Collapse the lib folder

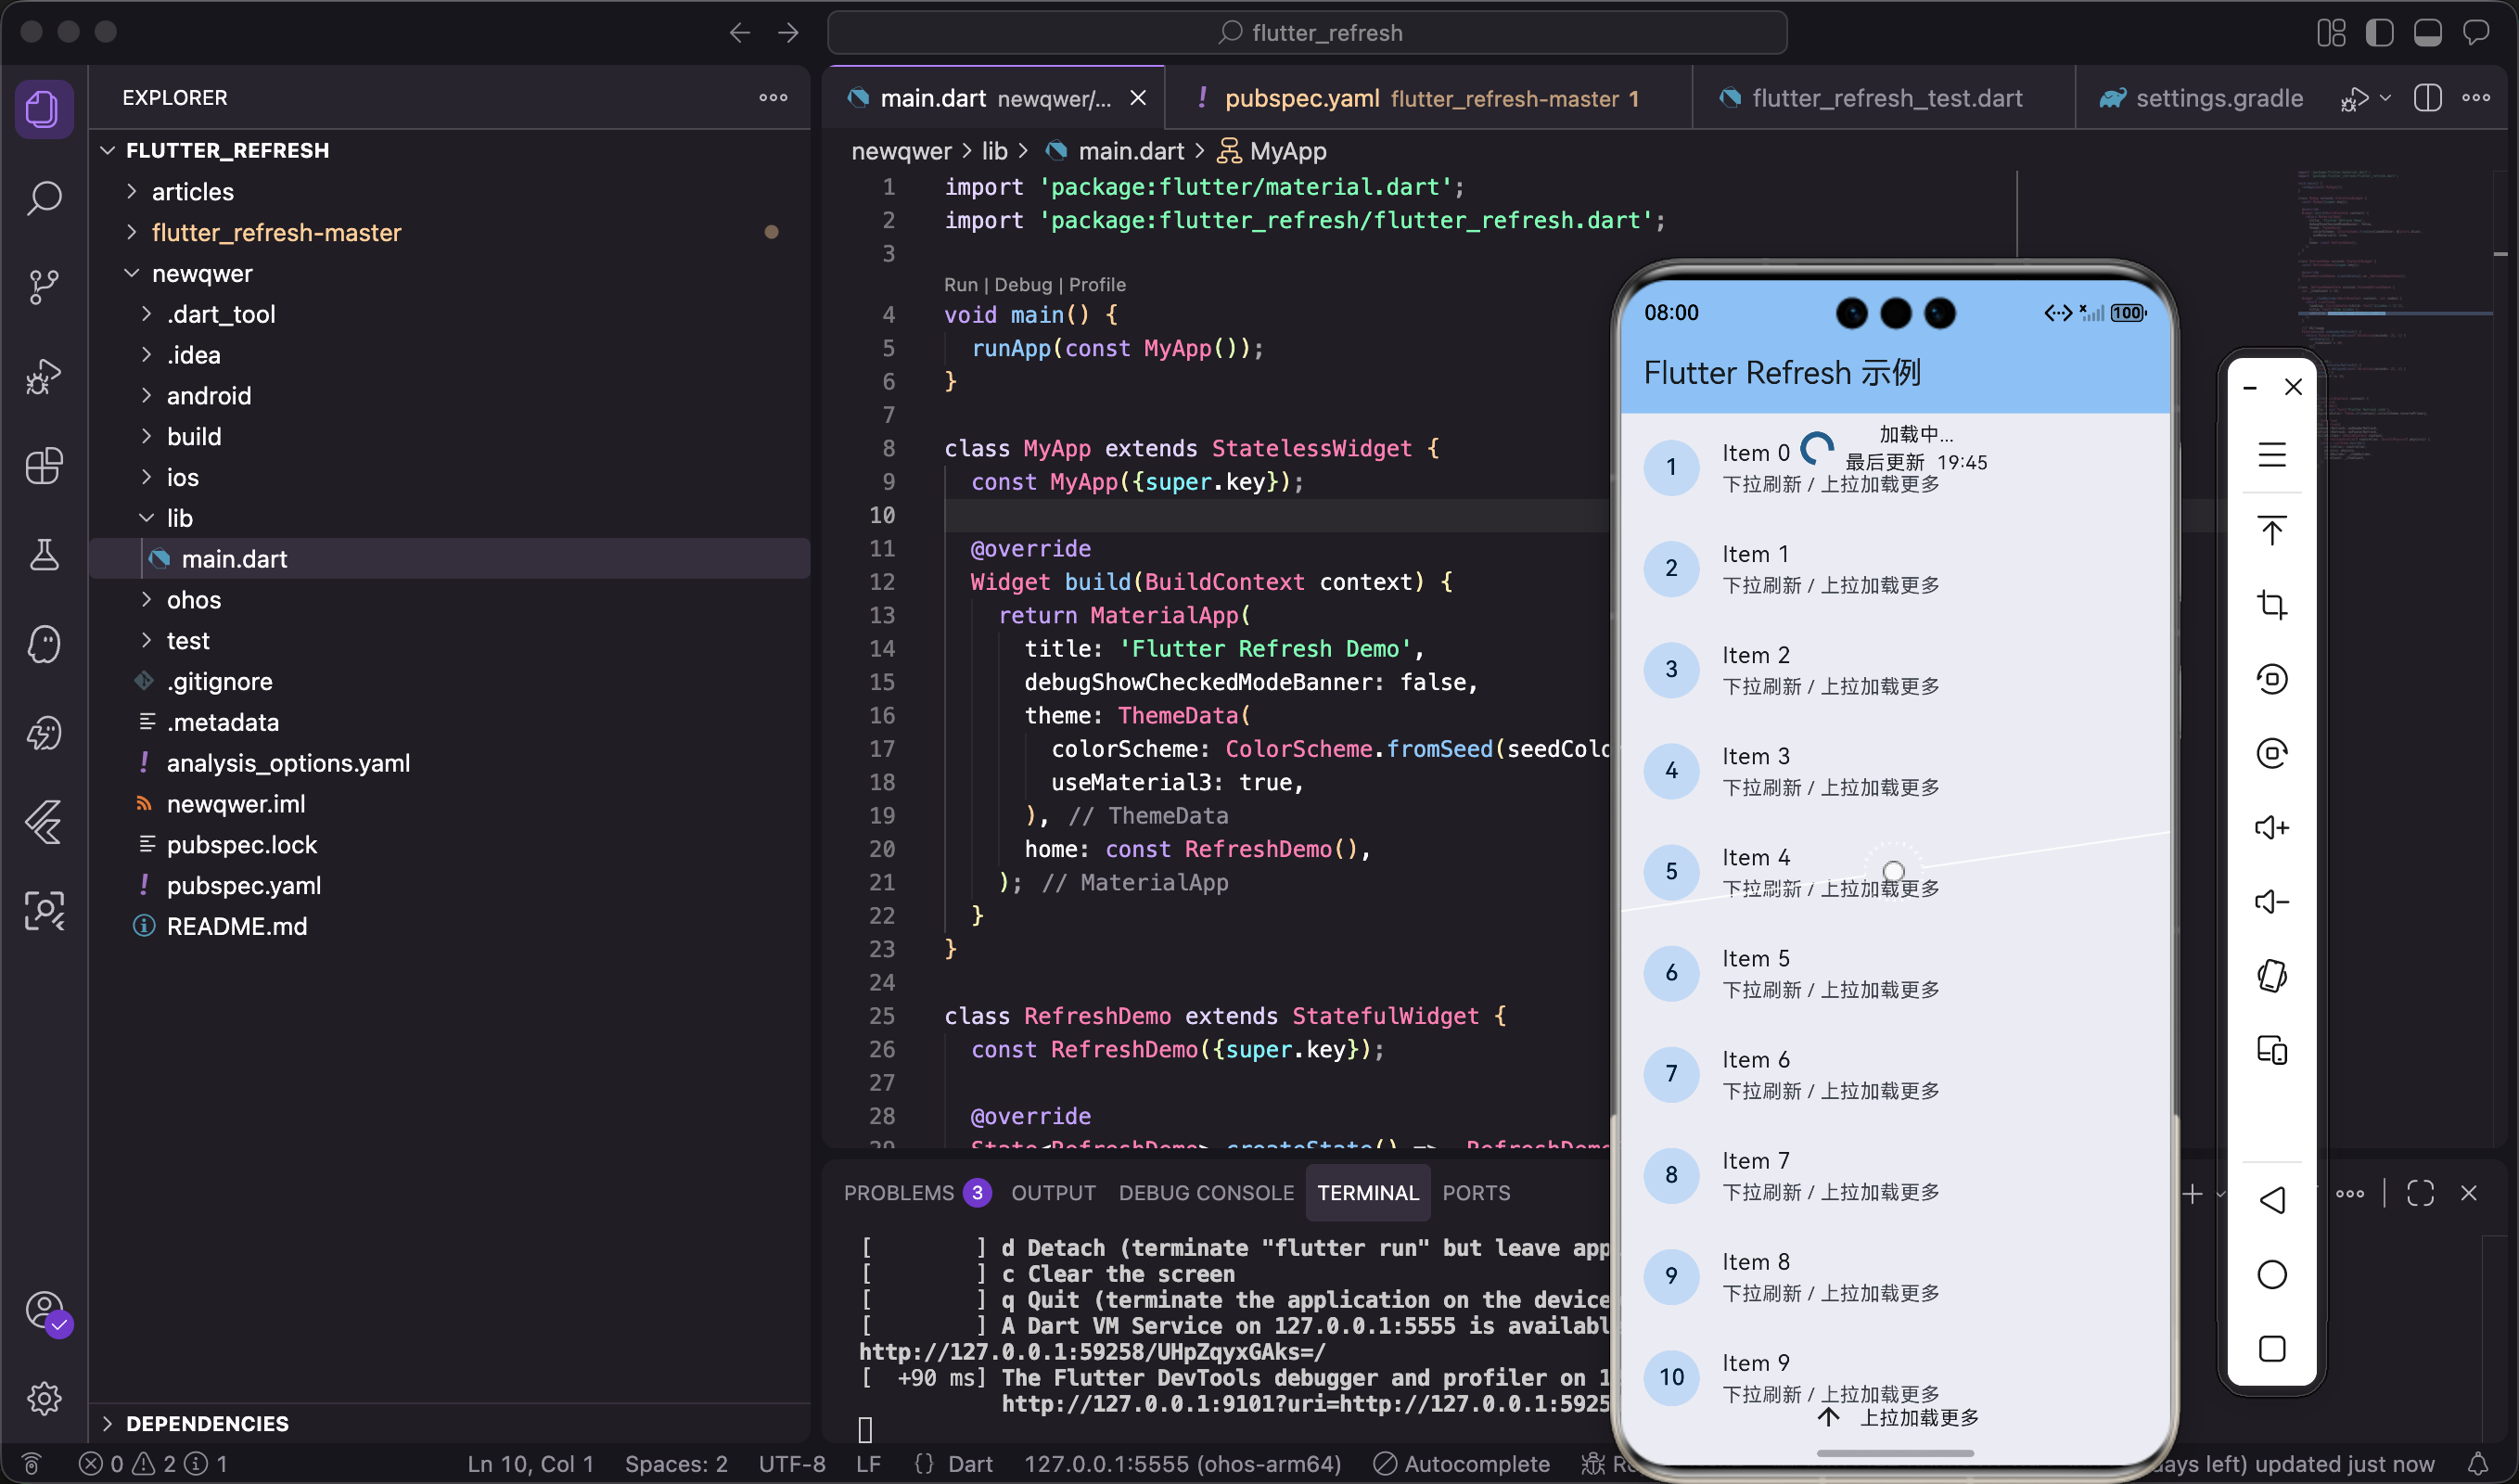180,518
